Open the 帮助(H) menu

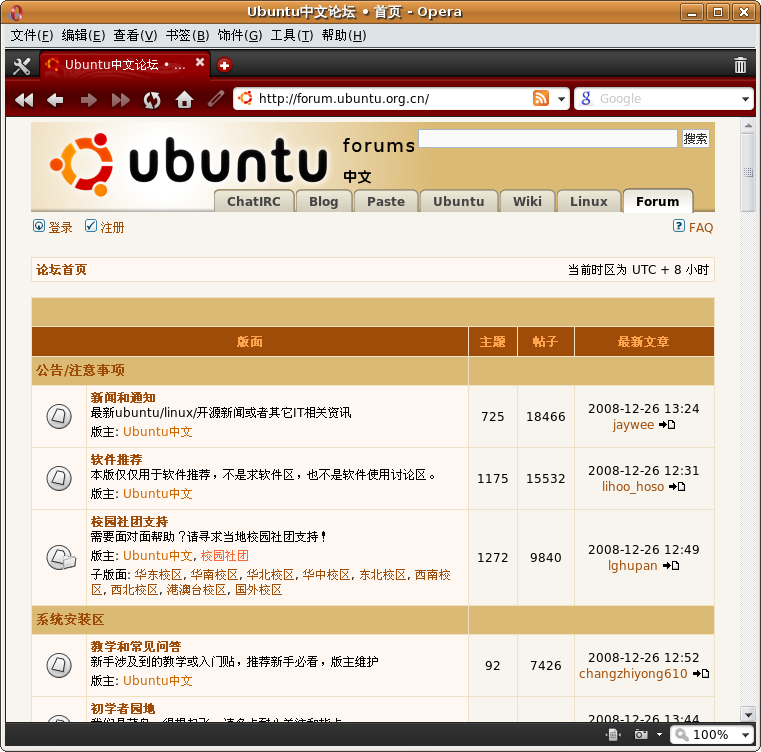(x=344, y=35)
